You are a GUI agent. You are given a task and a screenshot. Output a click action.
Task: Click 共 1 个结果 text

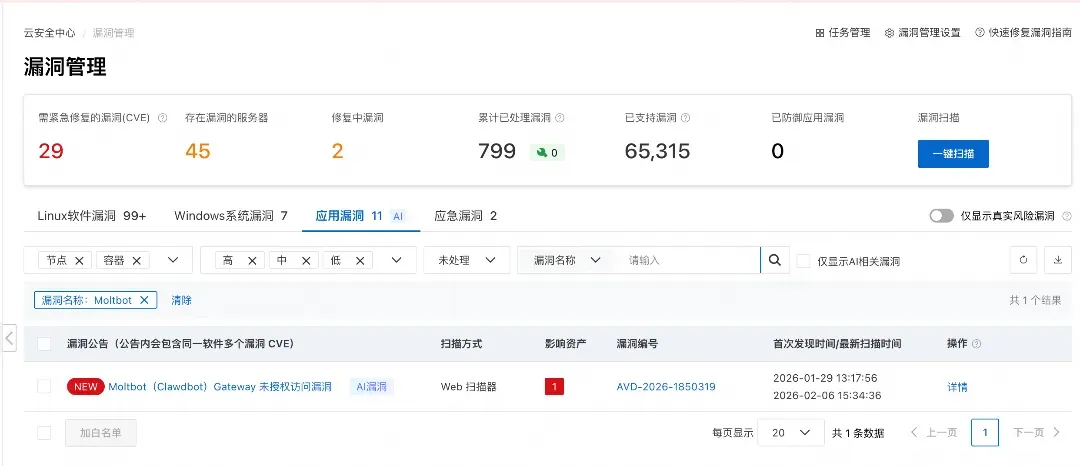pos(1035,300)
